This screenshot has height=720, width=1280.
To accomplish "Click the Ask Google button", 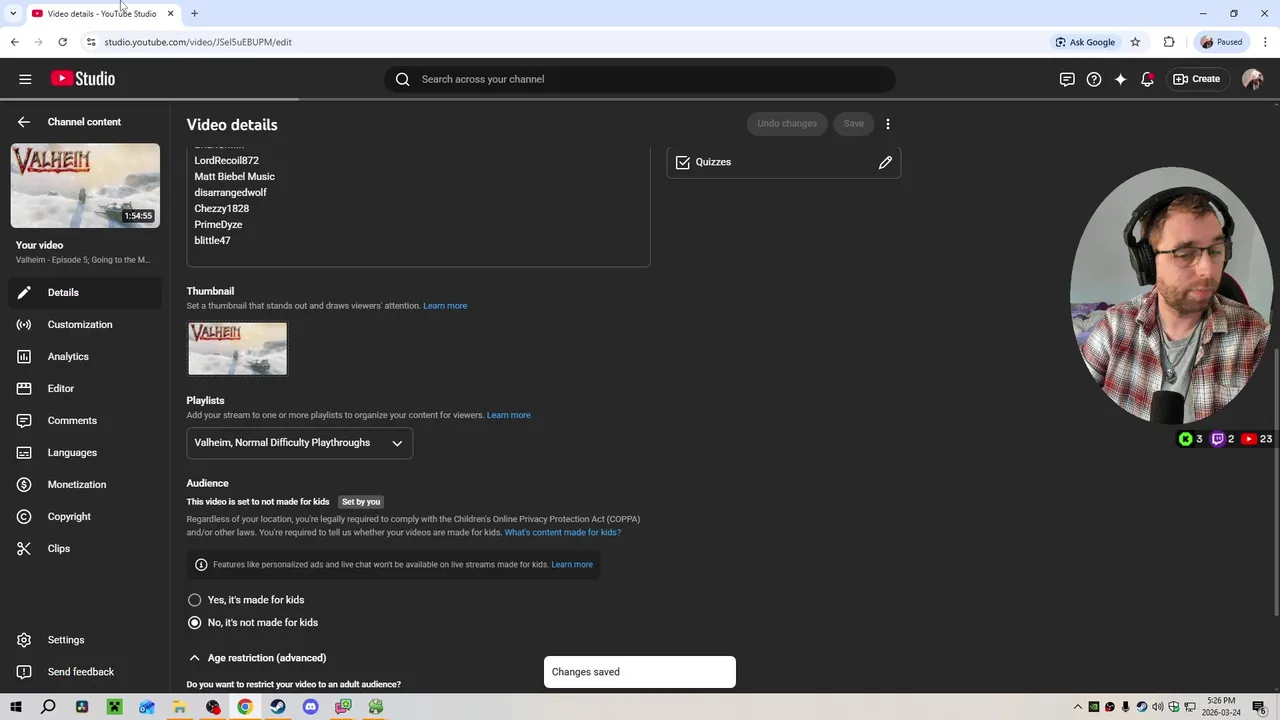I will pos(1085,42).
